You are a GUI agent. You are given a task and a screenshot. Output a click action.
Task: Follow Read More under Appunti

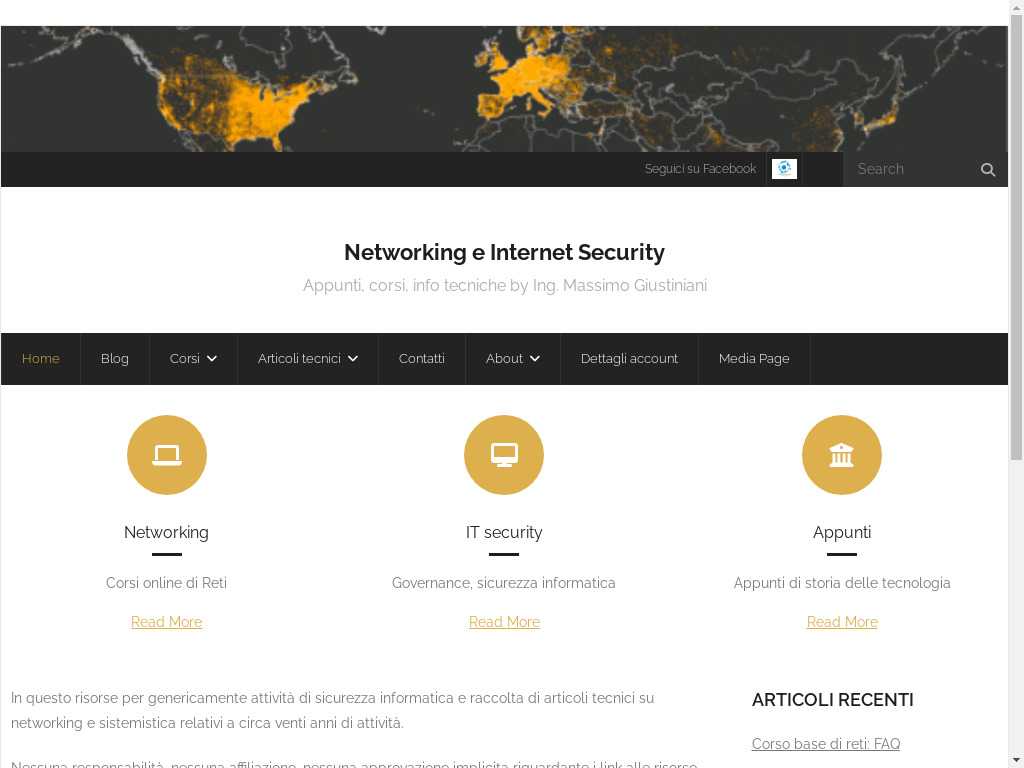click(x=842, y=622)
